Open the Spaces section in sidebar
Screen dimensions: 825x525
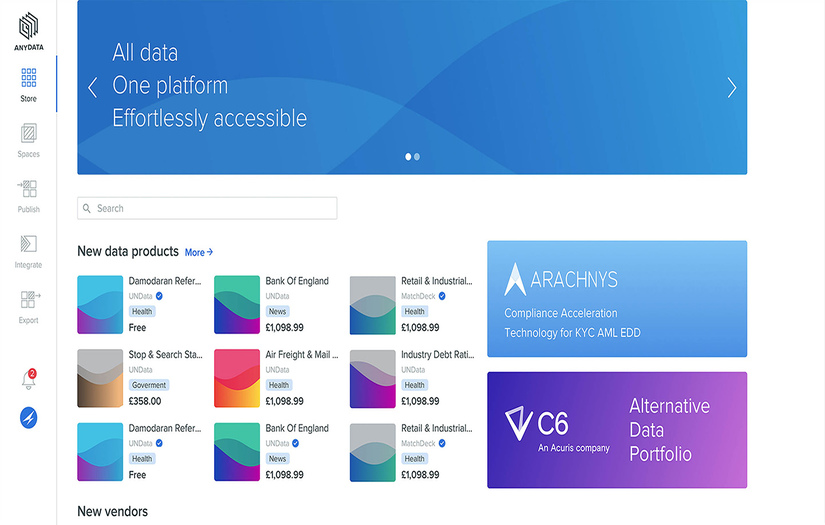tap(28, 140)
